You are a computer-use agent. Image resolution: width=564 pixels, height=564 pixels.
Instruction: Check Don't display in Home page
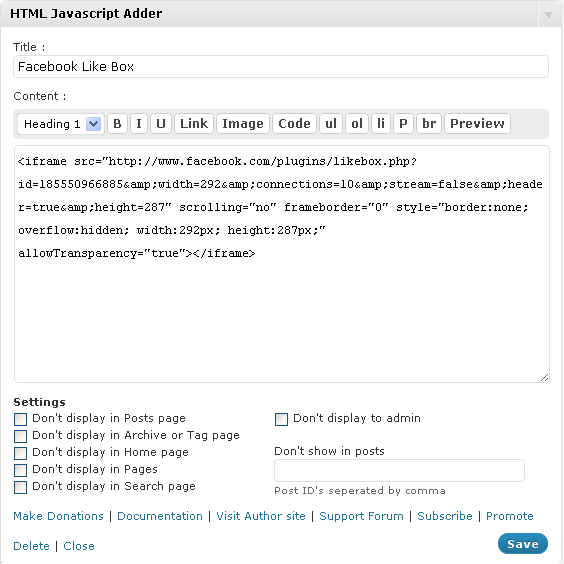[x=21, y=453]
